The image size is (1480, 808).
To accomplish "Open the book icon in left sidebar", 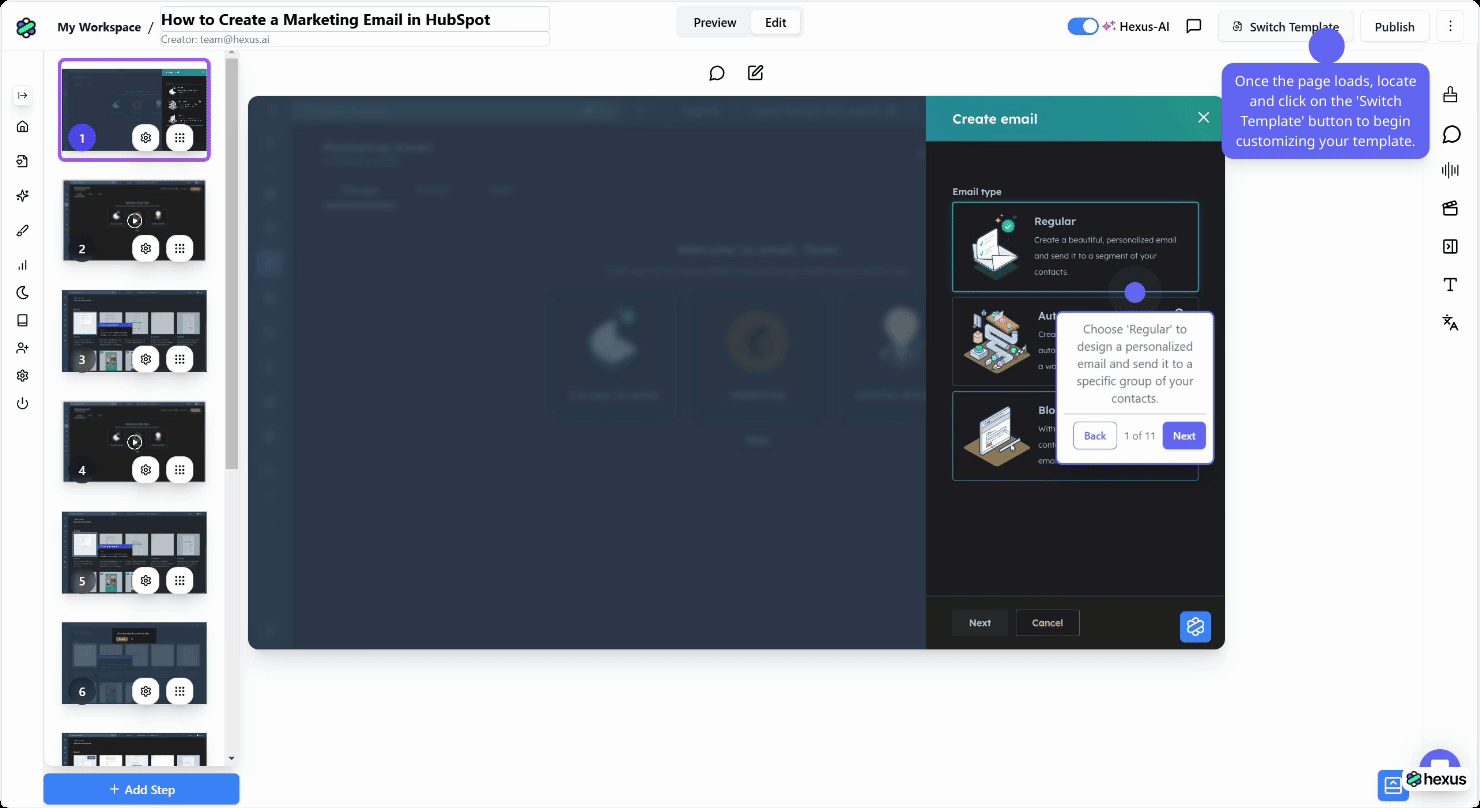I will point(23,321).
